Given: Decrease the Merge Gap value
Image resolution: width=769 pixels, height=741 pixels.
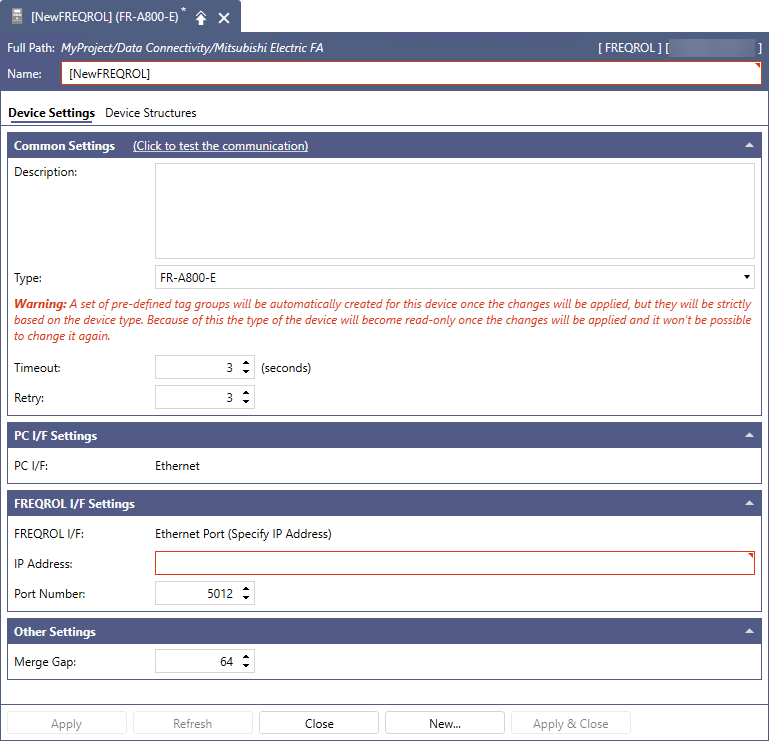Looking at the screenshot, I should [x=246, y=666].
